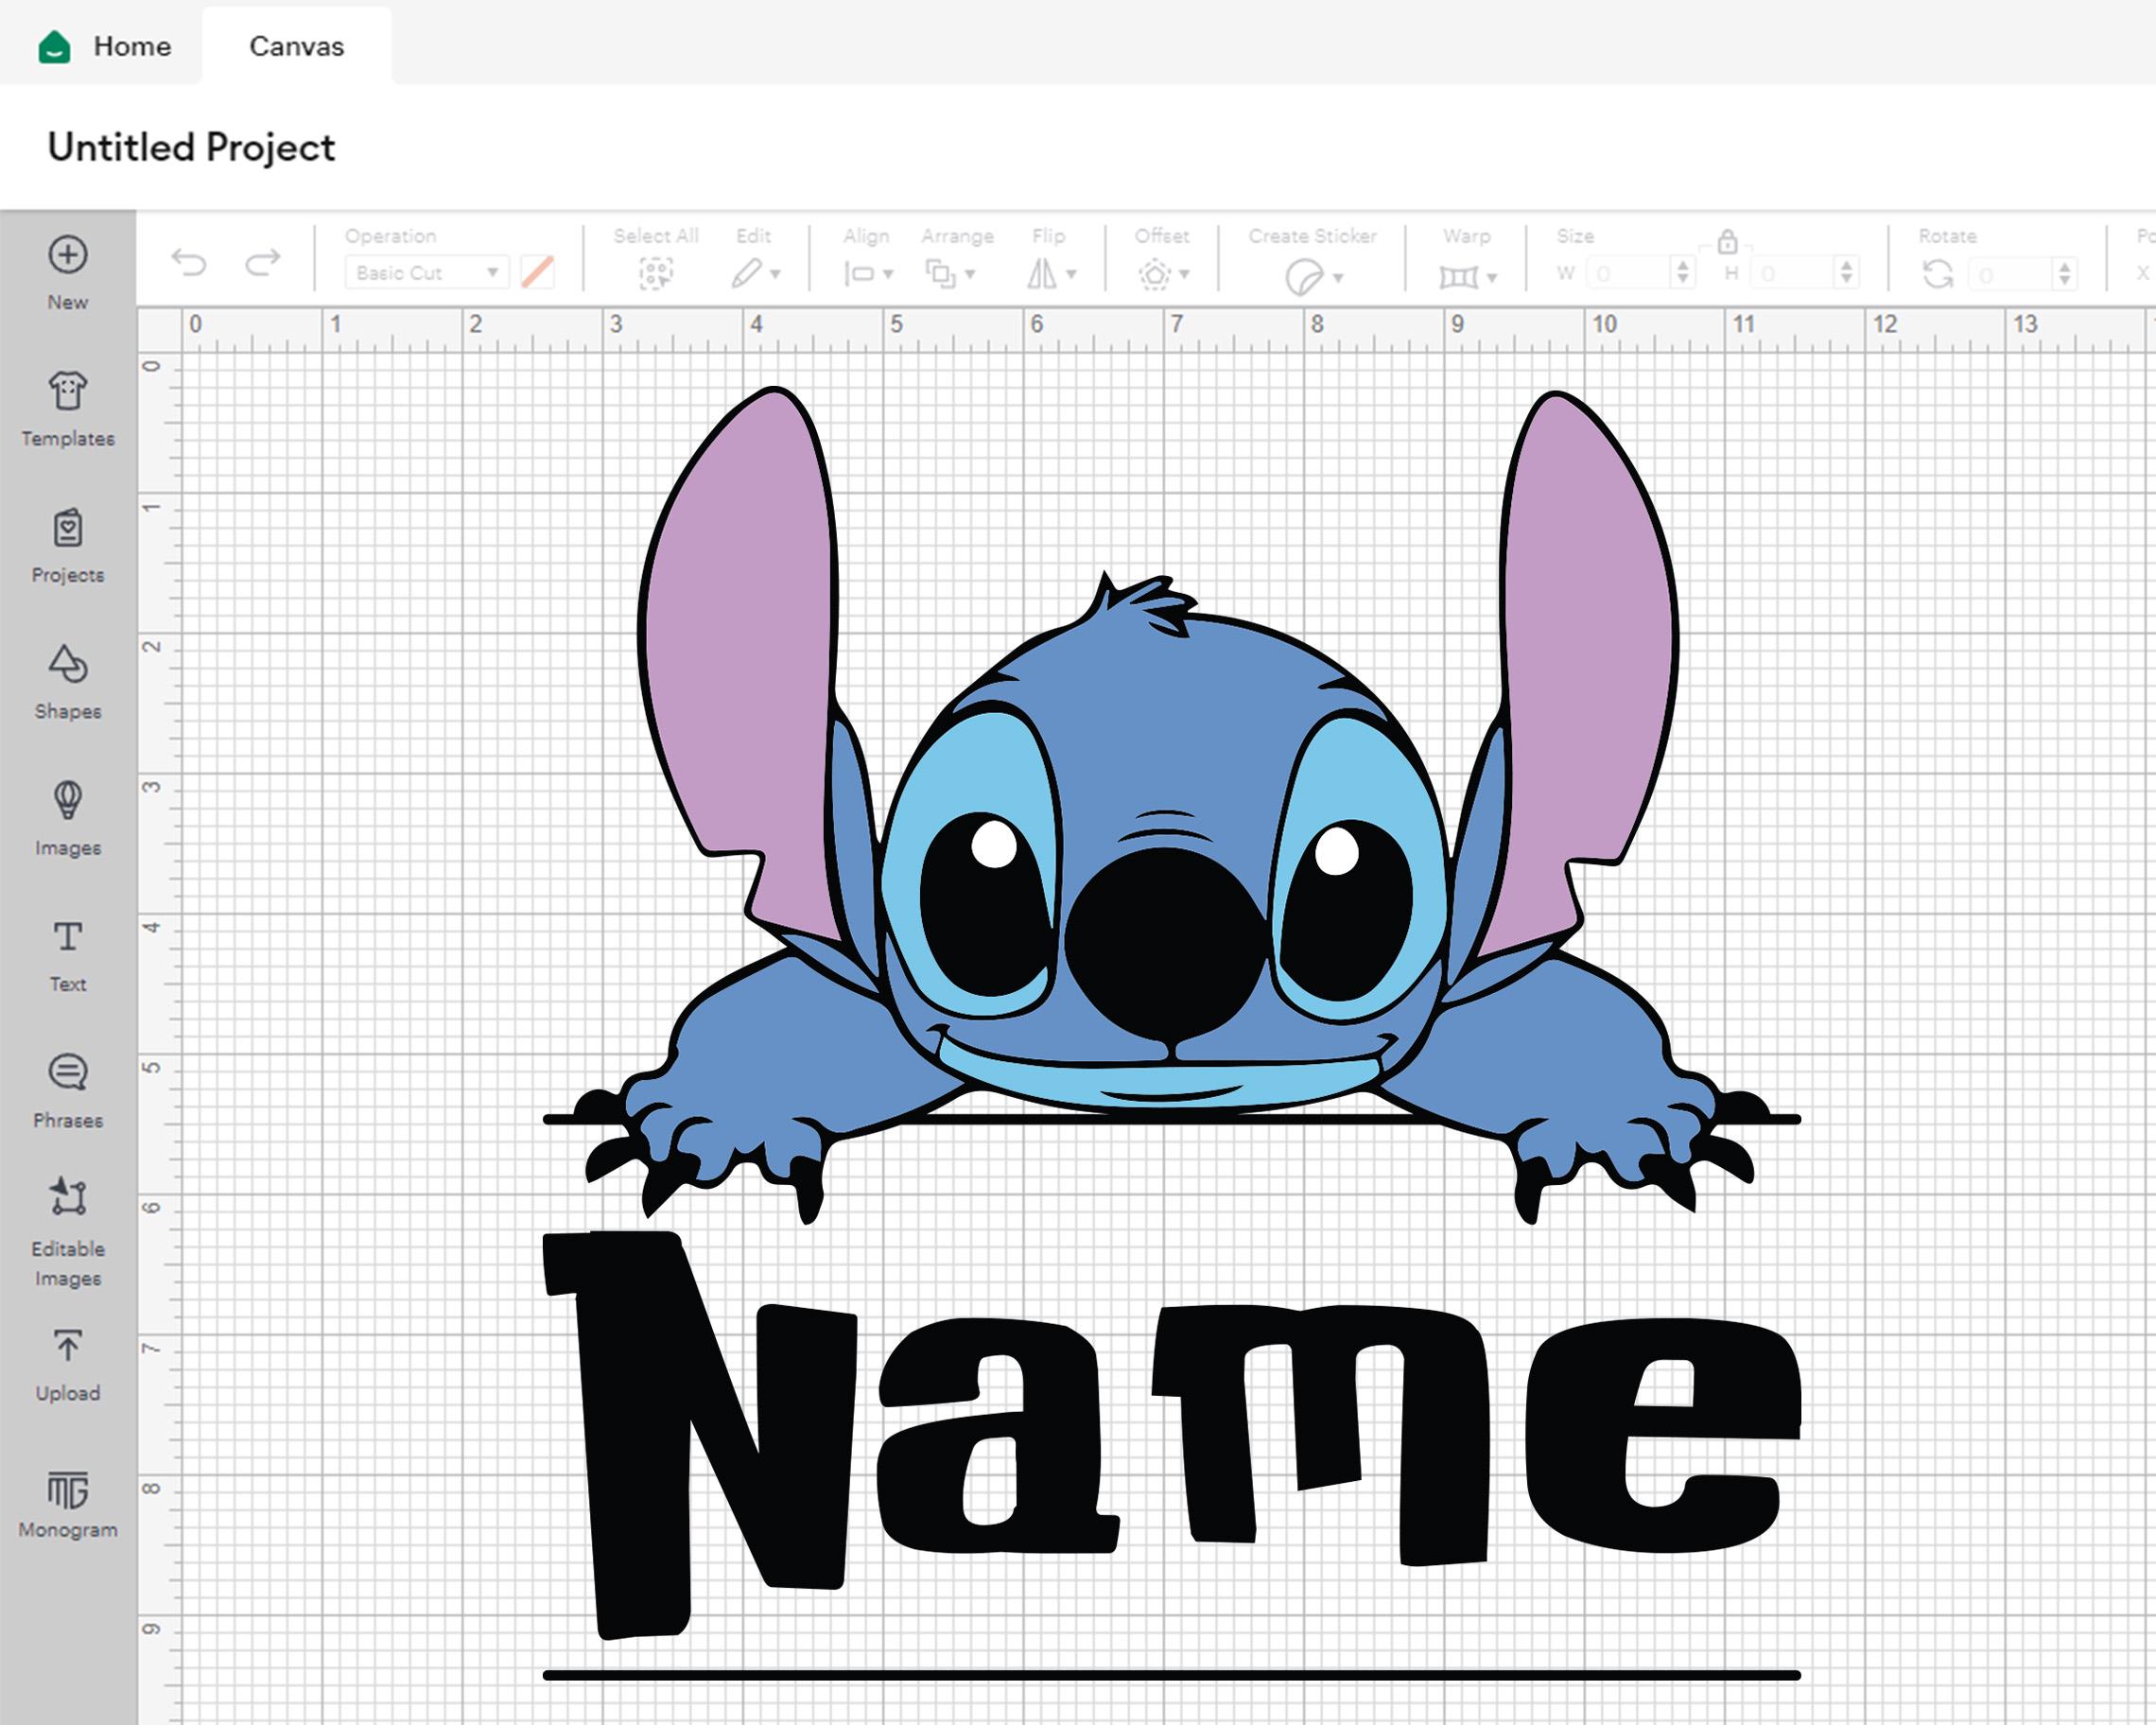Rename the Untitled Project title
The height and width of the screenshot is (1725, 2156).
click(193, 148)
